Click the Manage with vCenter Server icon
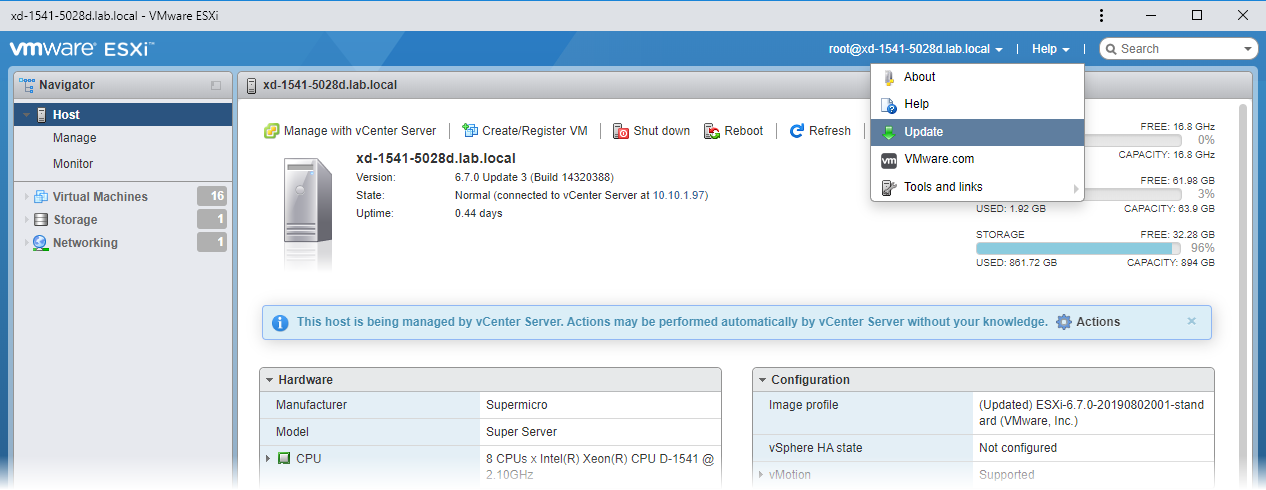This screenshot has height=490, width=1266. (271, 131)
